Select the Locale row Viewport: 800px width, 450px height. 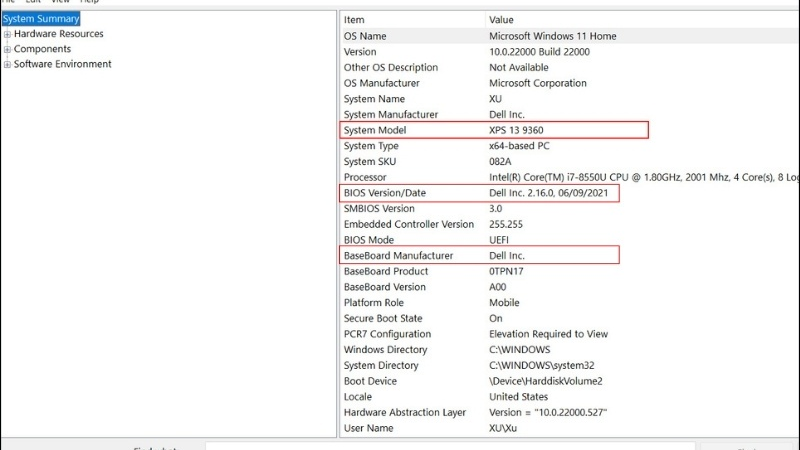point(570,397)
